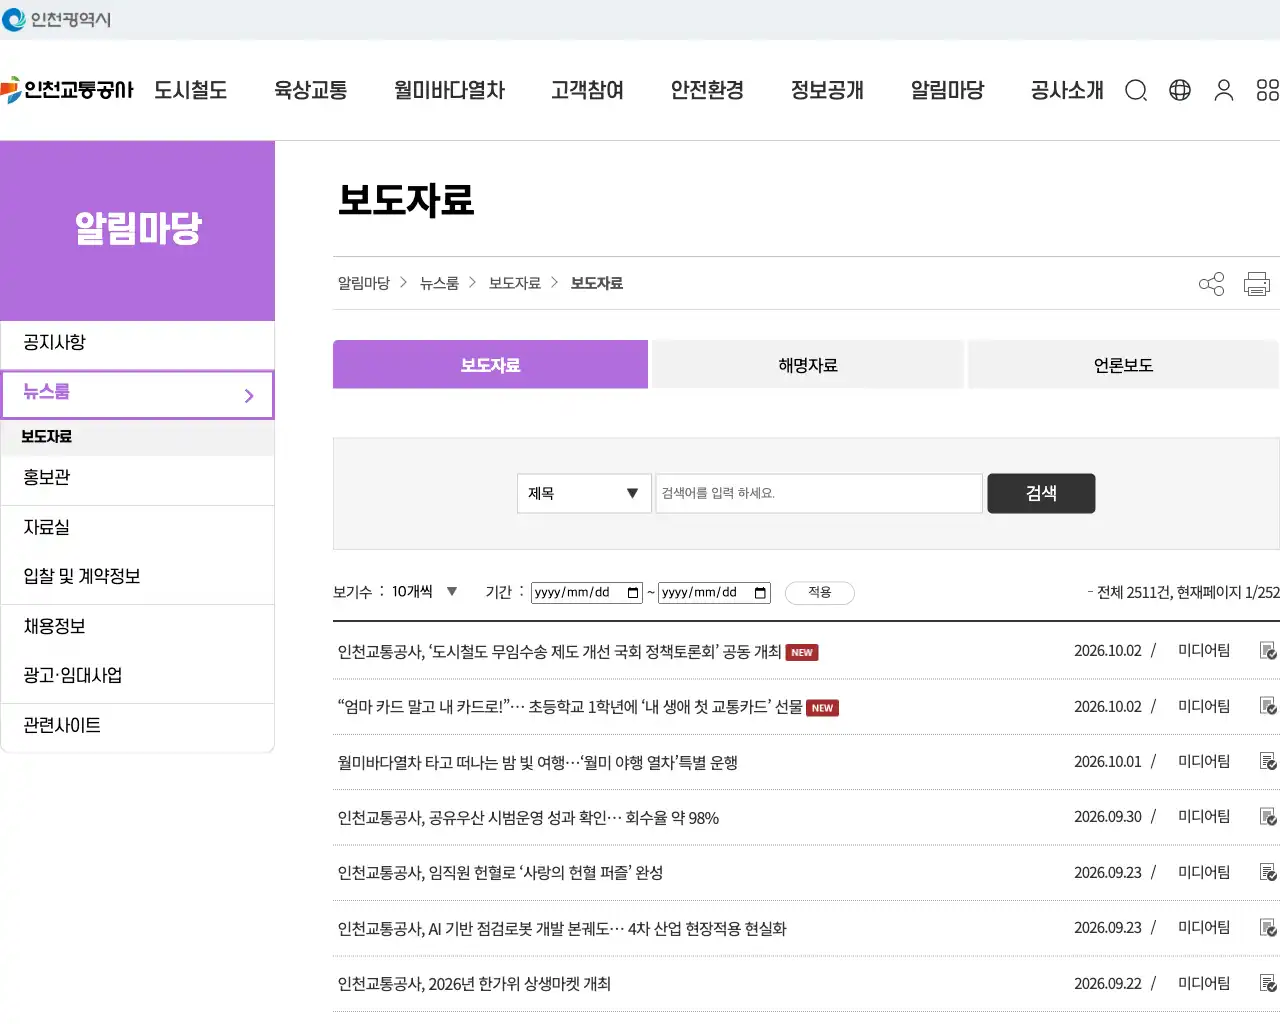This screenshot has height=1024, width=1280.
Task: Open article about AI 기반 점검로봇
Action: [x=562, y=929]
